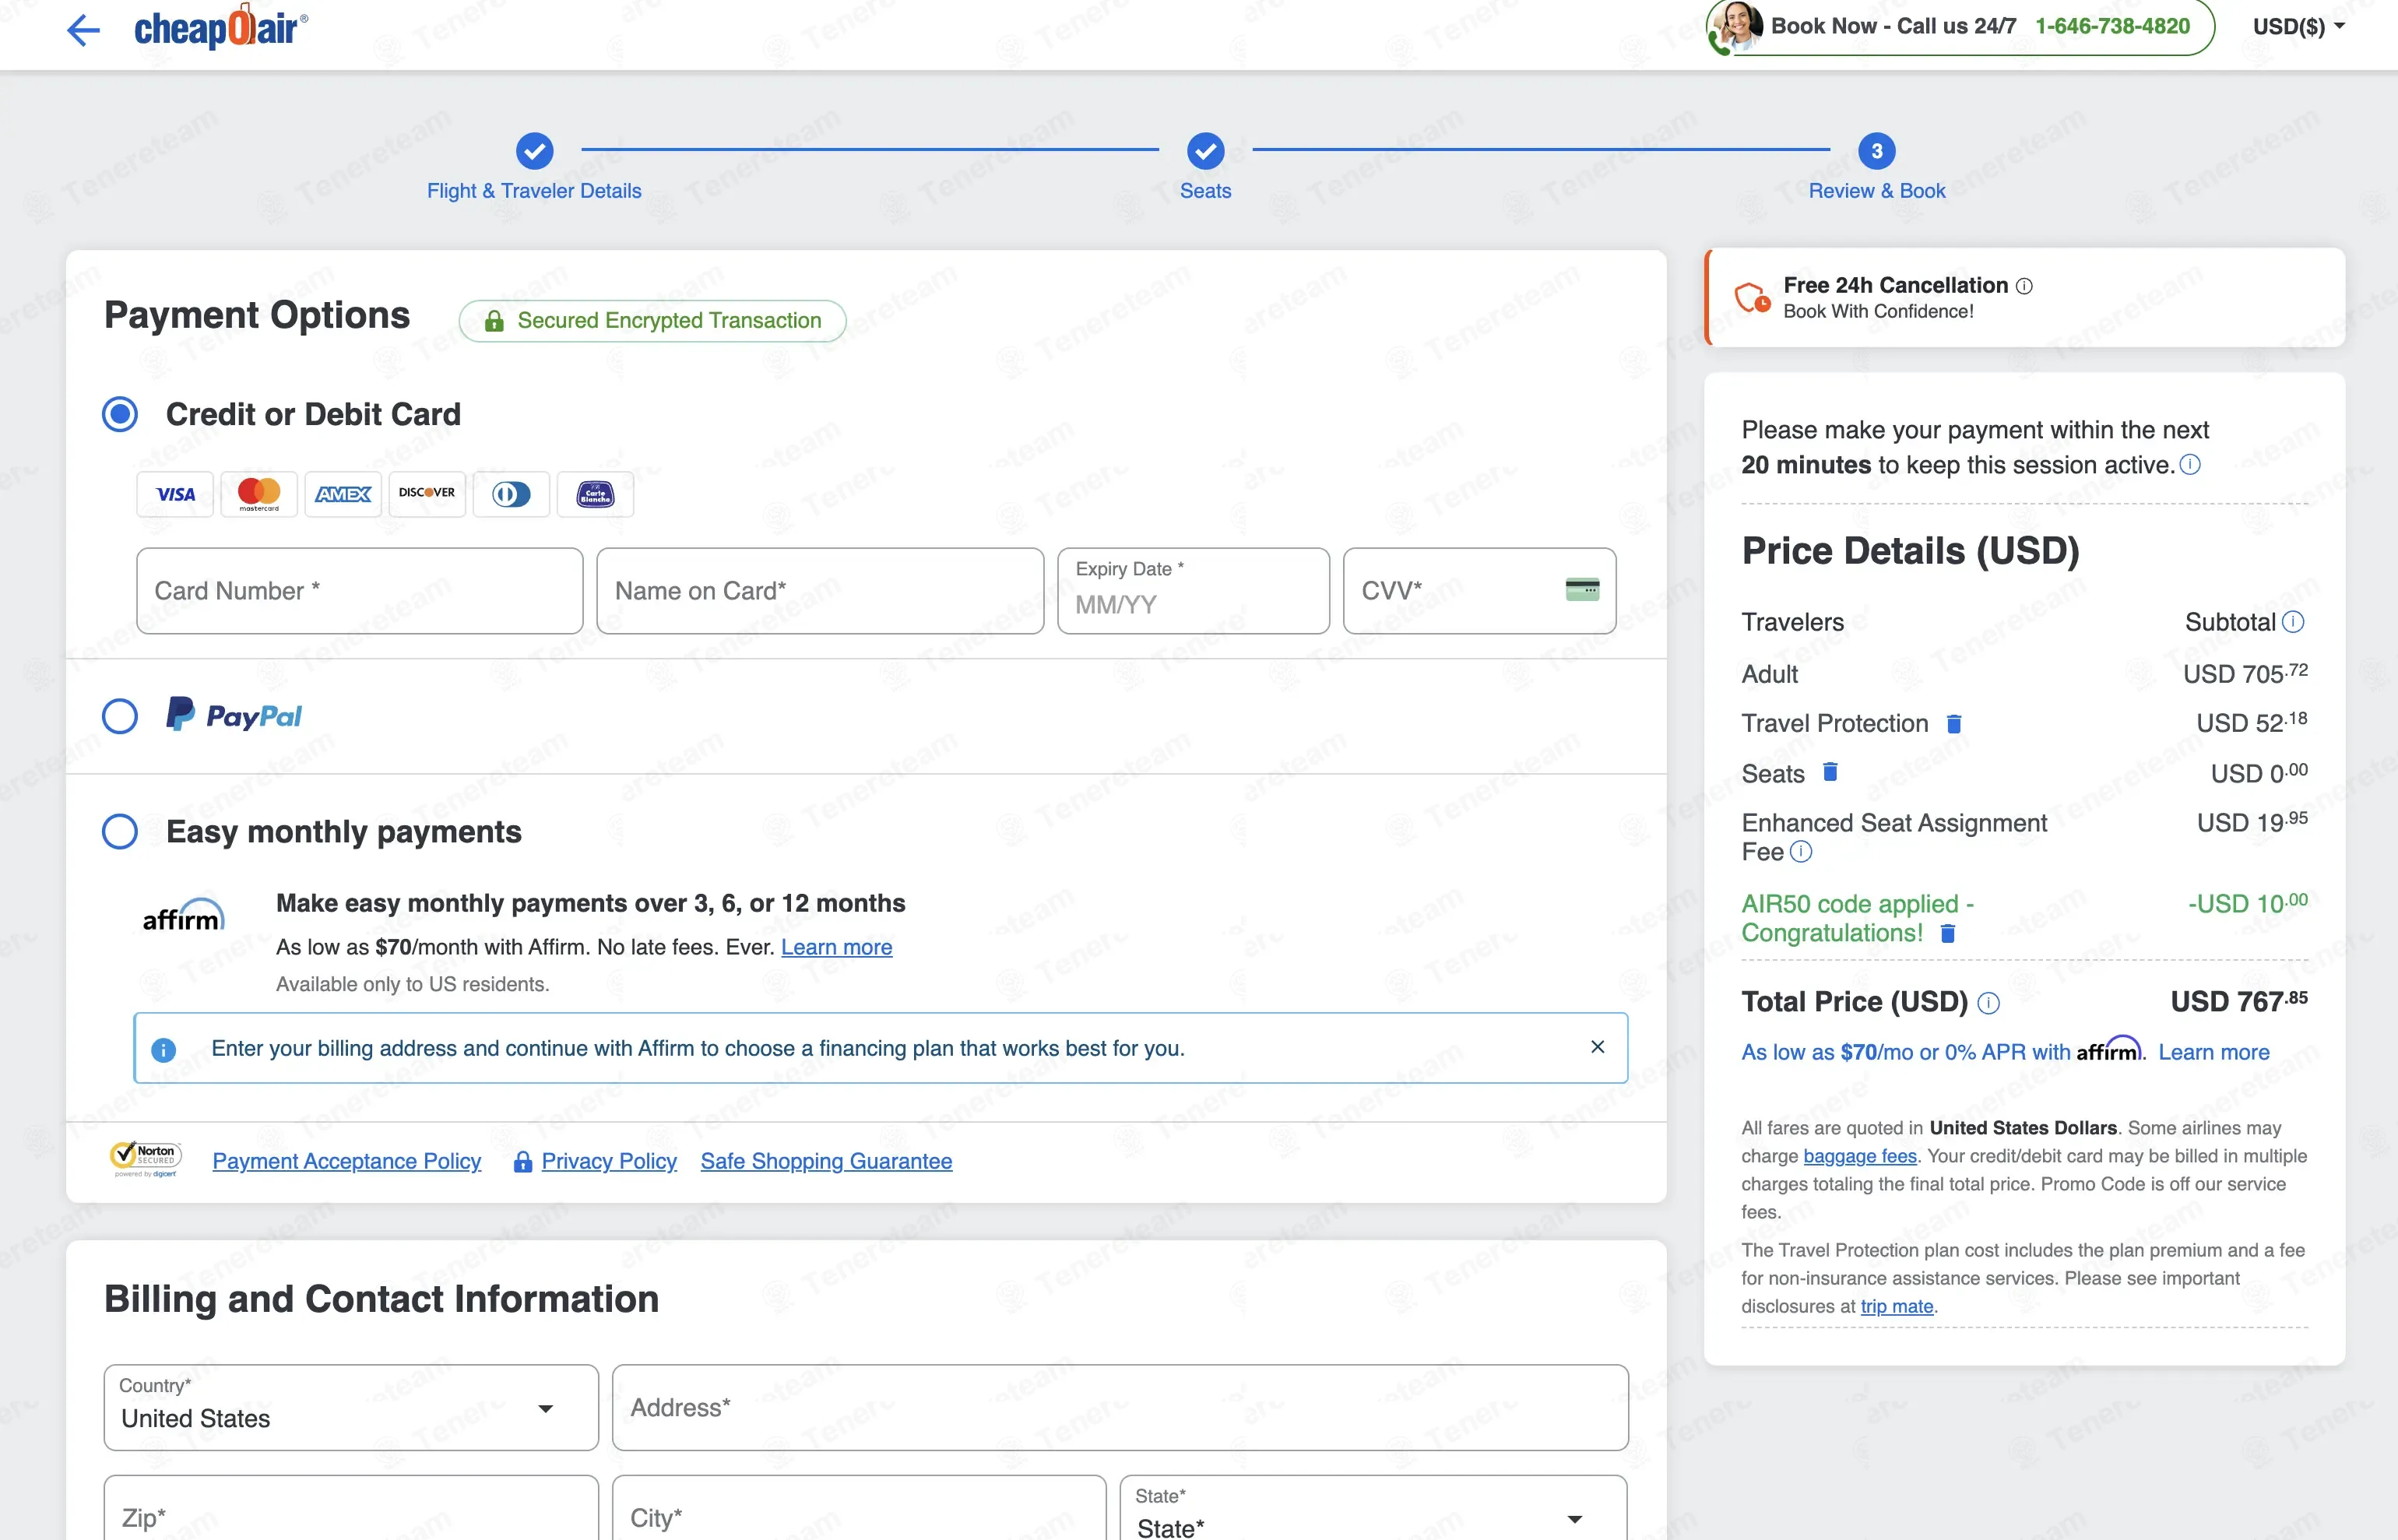
Task: Click the Subtotal info icon
Action: (x=2294, y=622)
